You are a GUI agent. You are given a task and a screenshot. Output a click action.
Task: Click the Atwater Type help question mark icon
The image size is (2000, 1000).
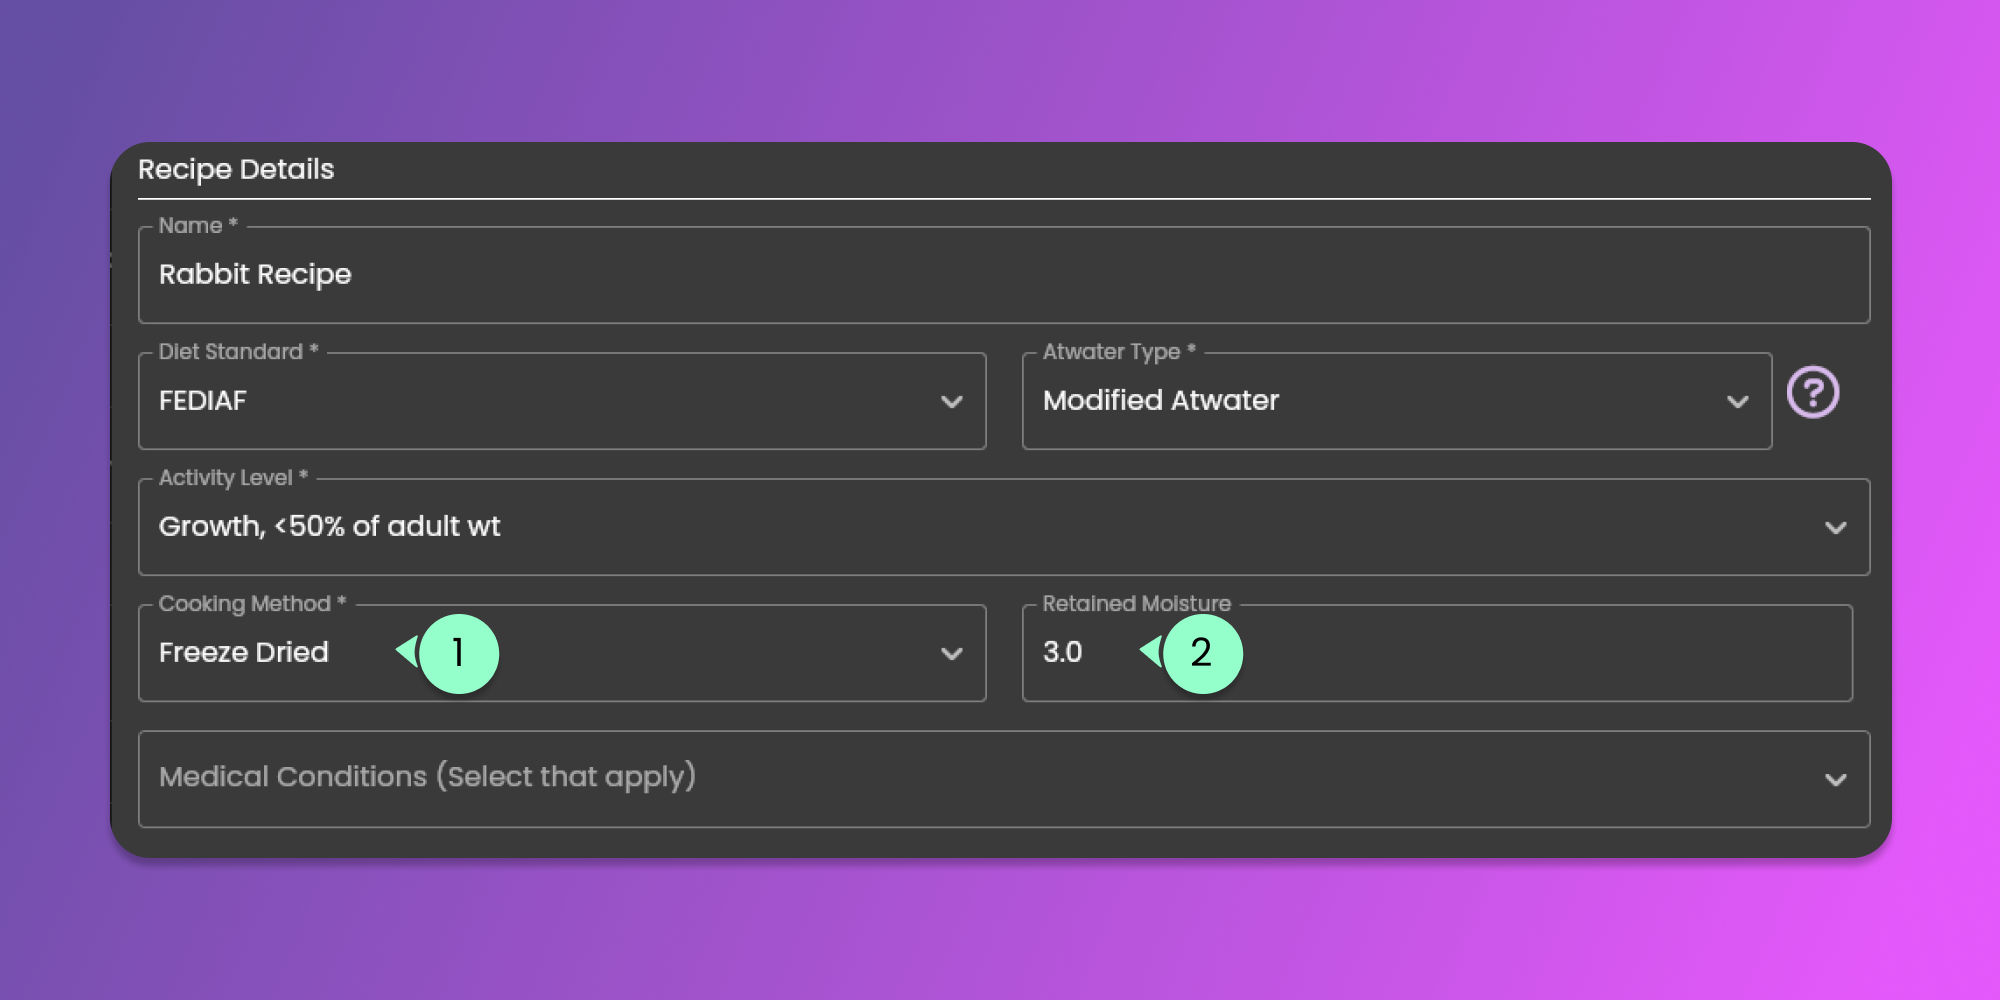pos(1812,392)
